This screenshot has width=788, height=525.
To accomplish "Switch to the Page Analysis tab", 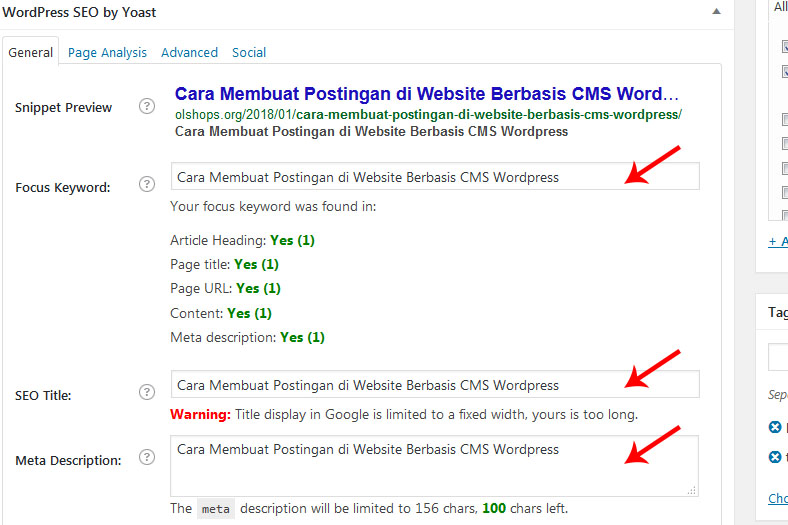I will tap(107, 52).
